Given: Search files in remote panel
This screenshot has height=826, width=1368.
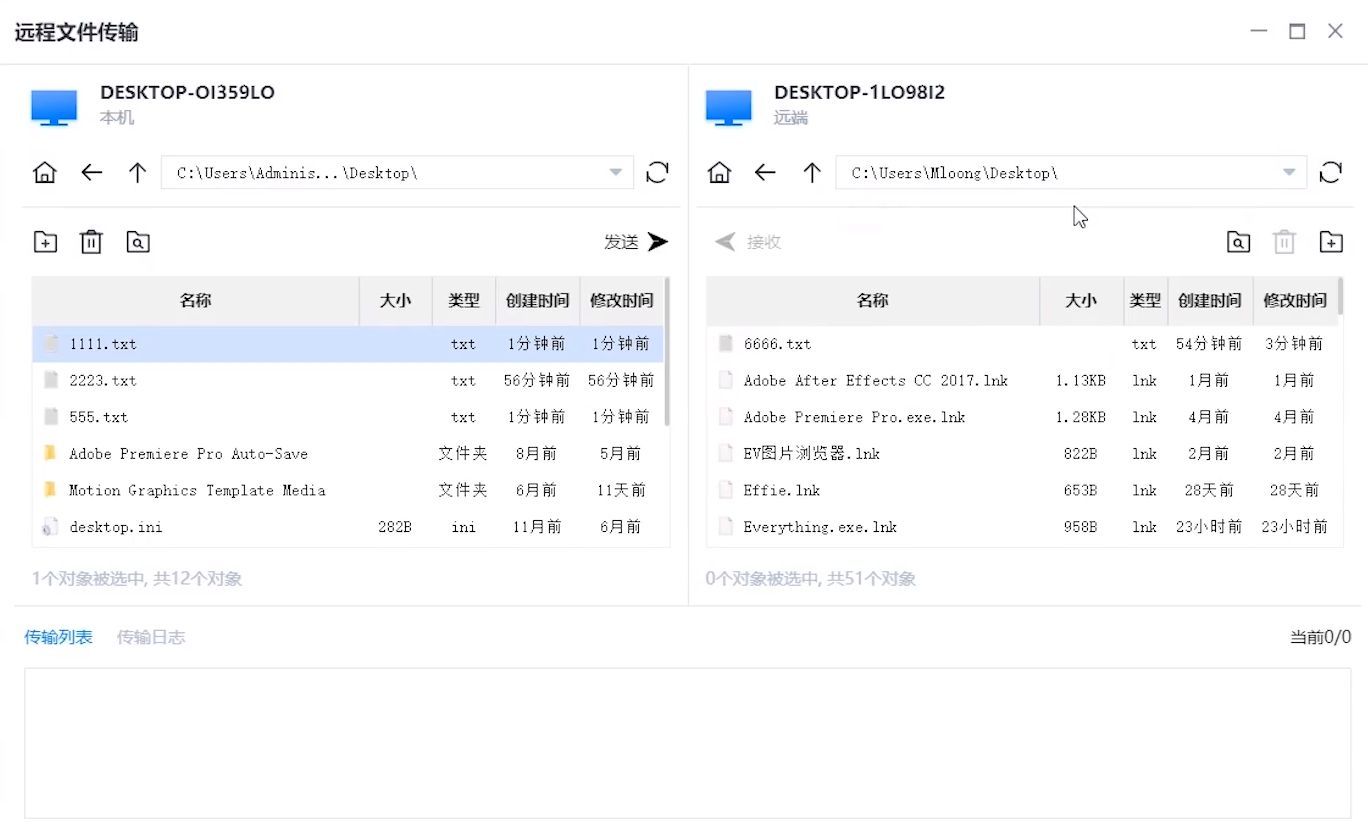Looking at the screenshot, I should tap(1238, 242).
